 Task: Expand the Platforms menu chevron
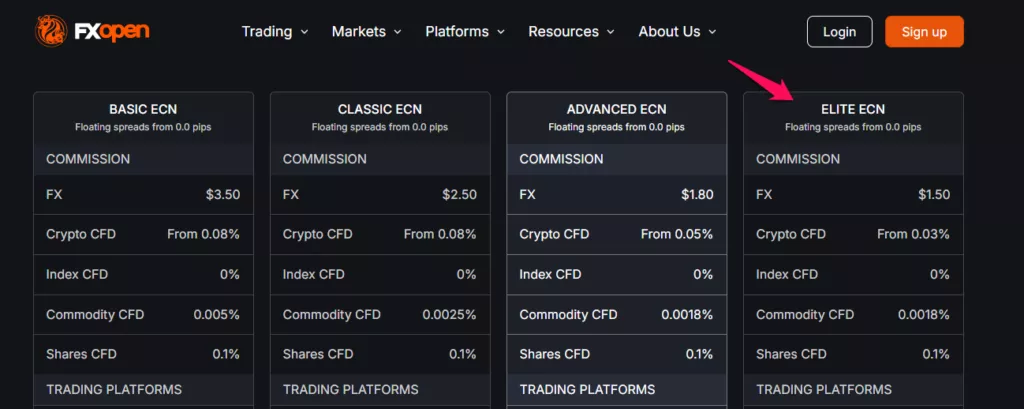click(501, 32)
